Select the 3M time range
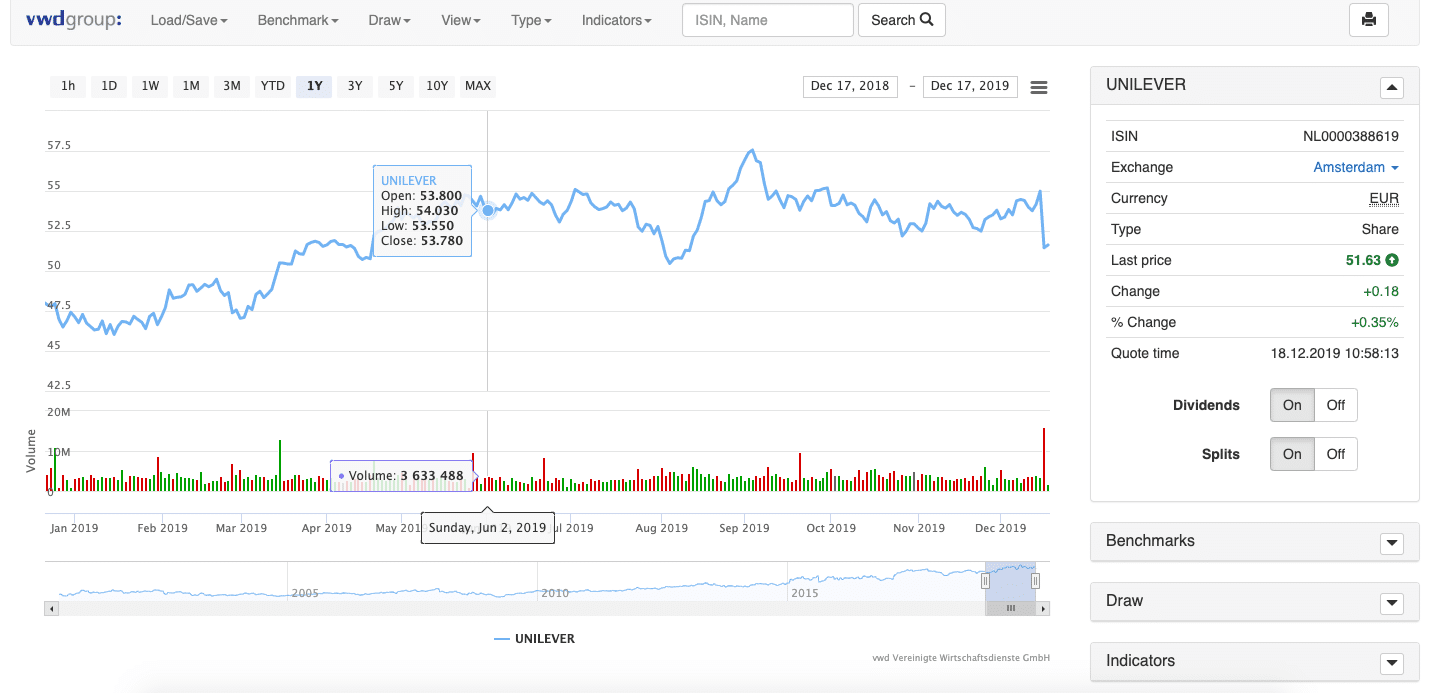 (x=232, y=86)
